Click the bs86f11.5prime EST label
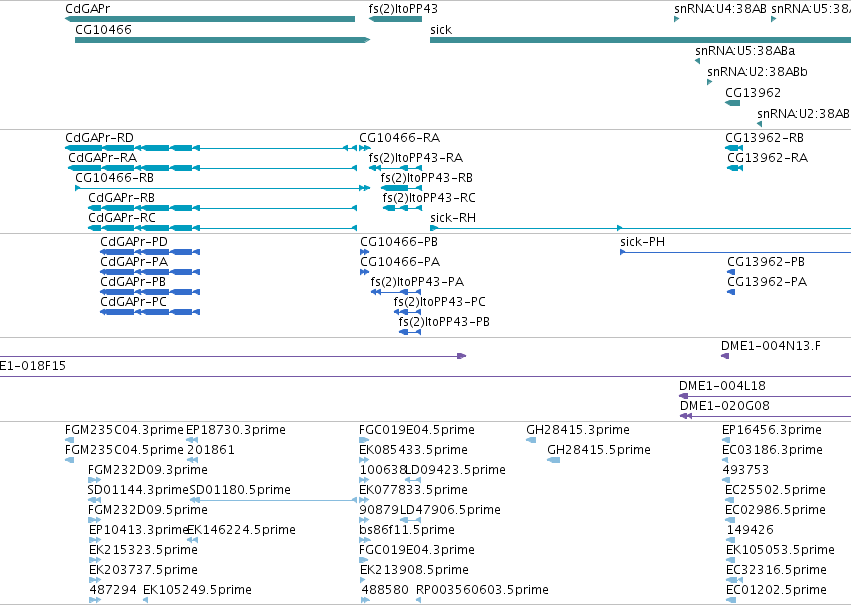 [407, 530]
